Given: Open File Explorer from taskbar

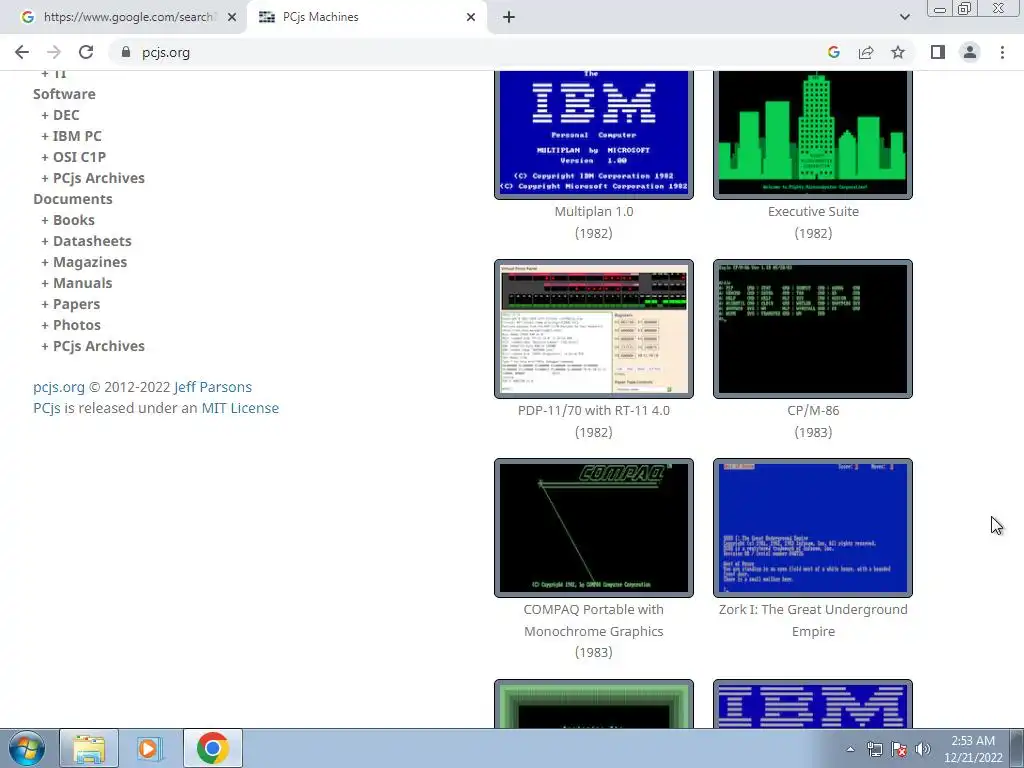Looking at the screenshot, I should click(89, 748).
